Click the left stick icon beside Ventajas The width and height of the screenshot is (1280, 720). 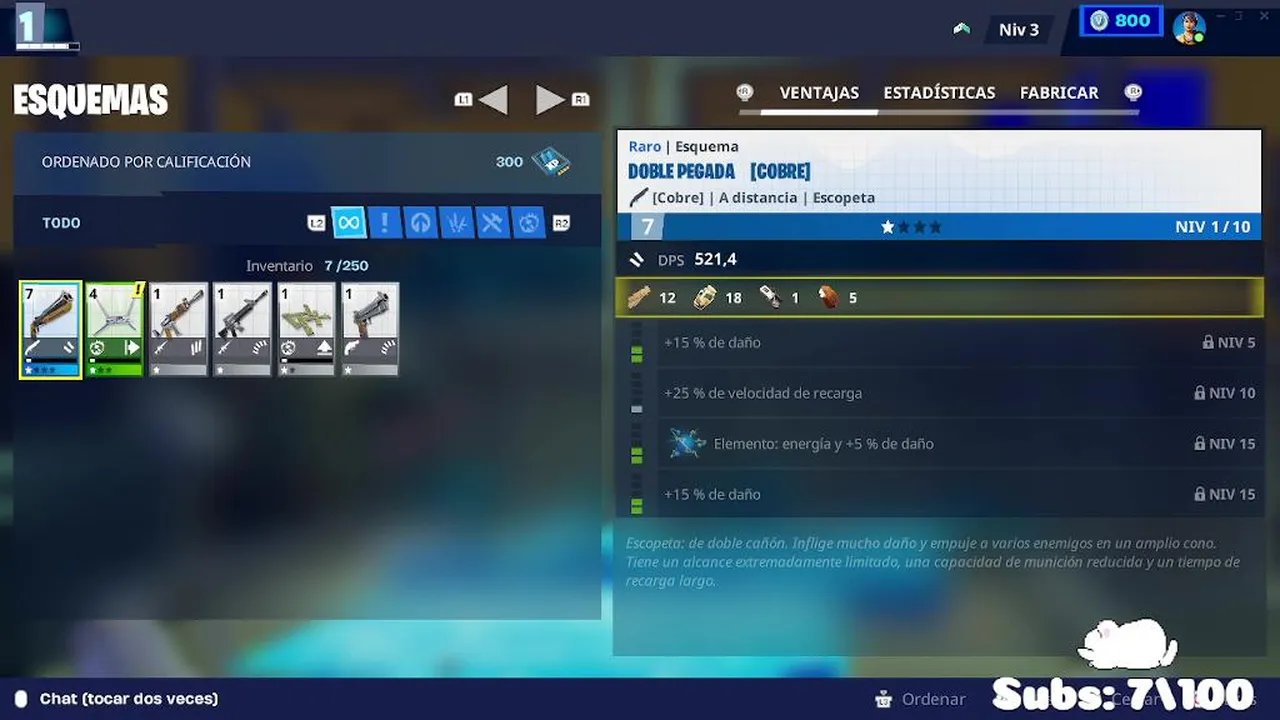tap(744, 92)
